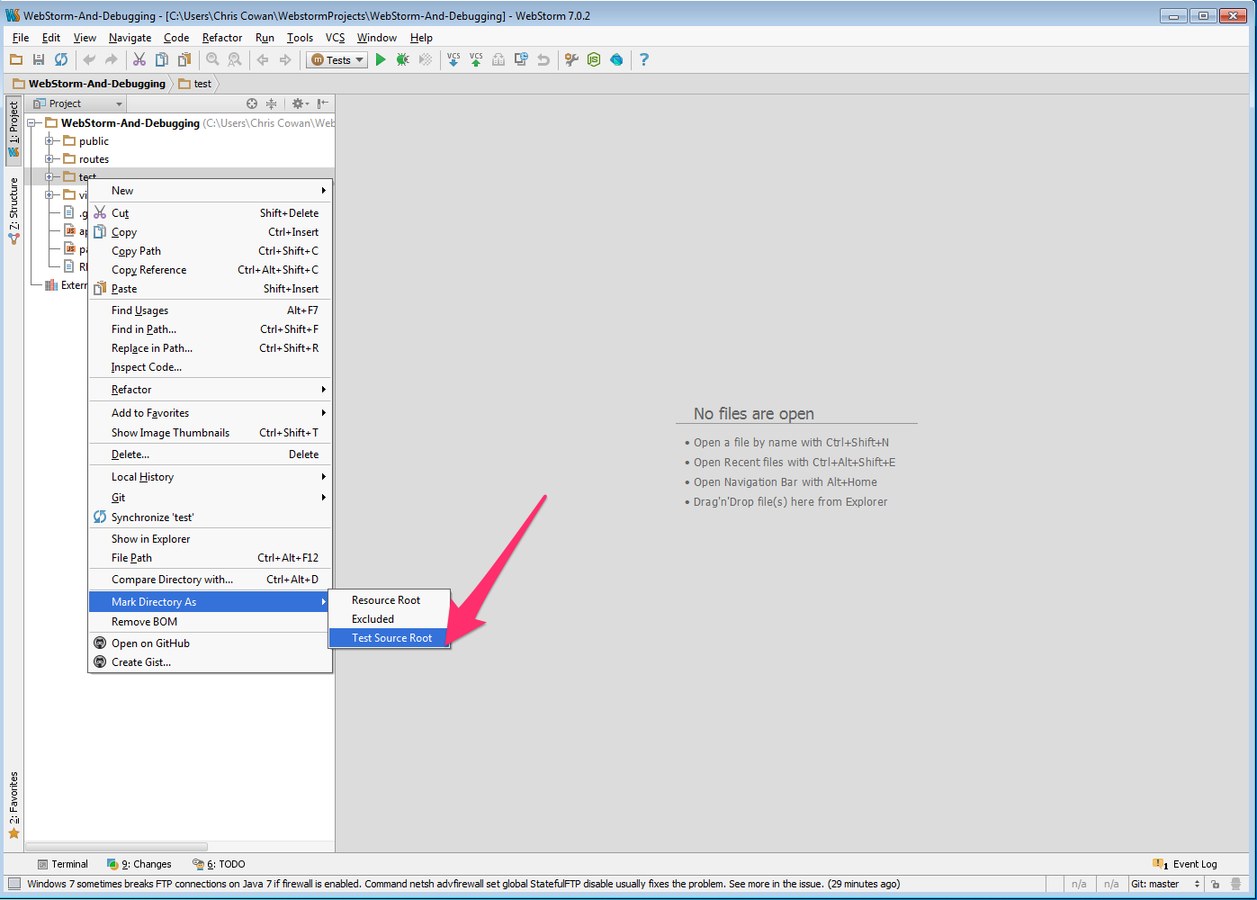Viewport: 1257px width, 900px height.
Task: Click the Collapse All icon in Project panel
Action: coord(271,104)
